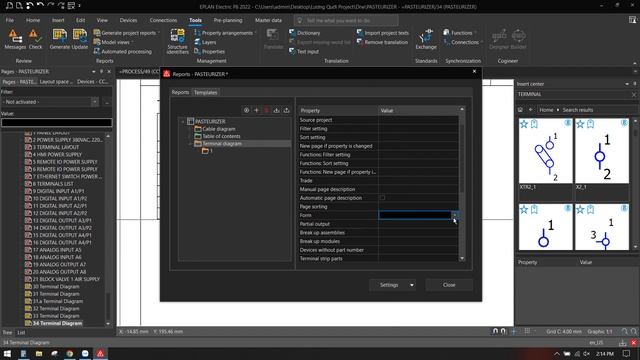Select the Templates tab in the Reports dialog

(205, 92)
